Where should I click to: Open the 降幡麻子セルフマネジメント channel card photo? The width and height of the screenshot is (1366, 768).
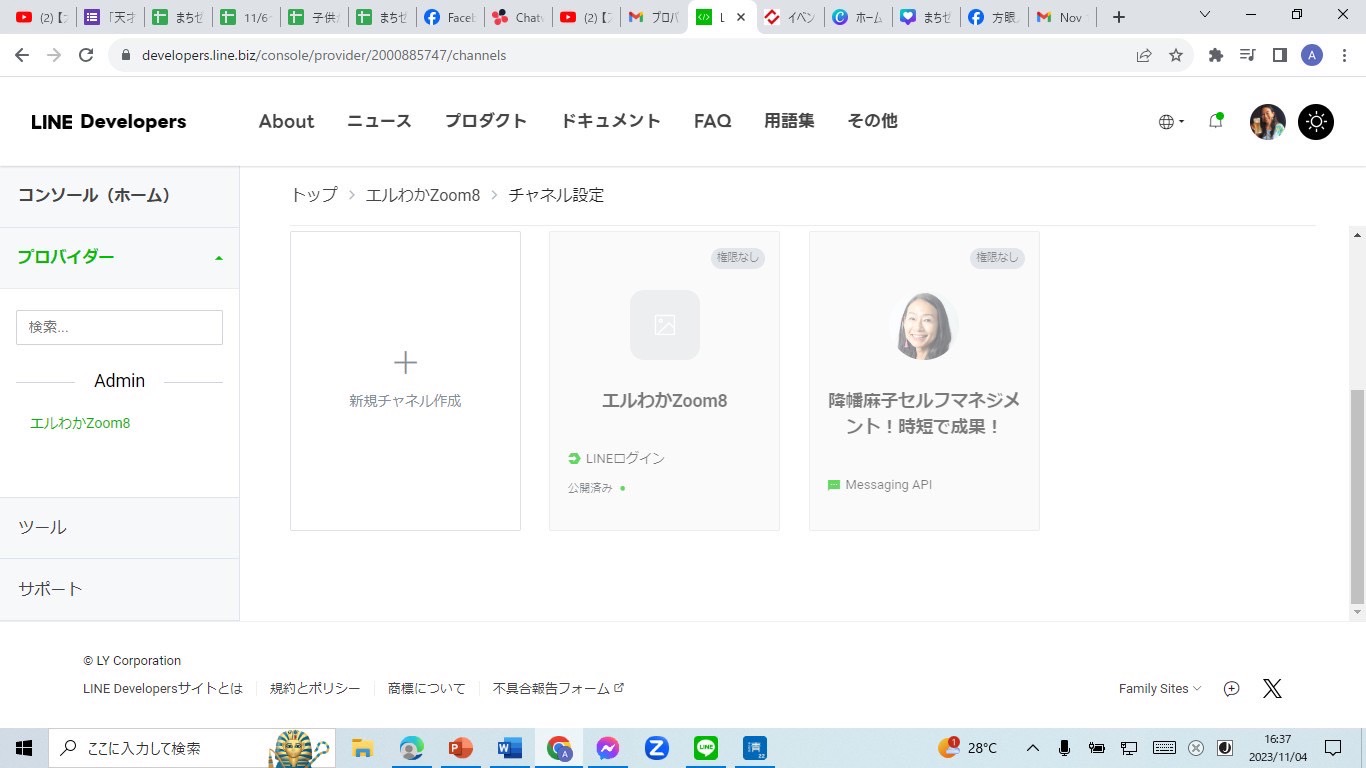click(923, 325)
